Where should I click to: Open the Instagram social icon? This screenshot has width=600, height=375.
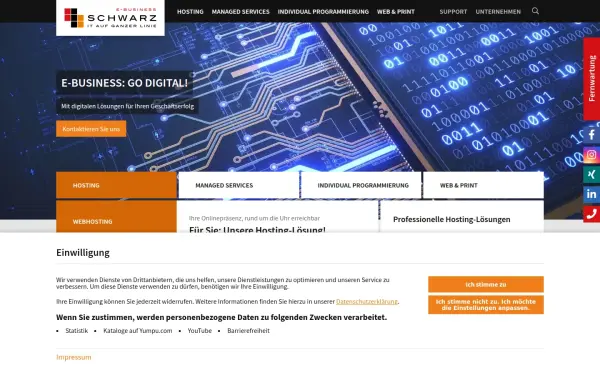tap(592, 155)
